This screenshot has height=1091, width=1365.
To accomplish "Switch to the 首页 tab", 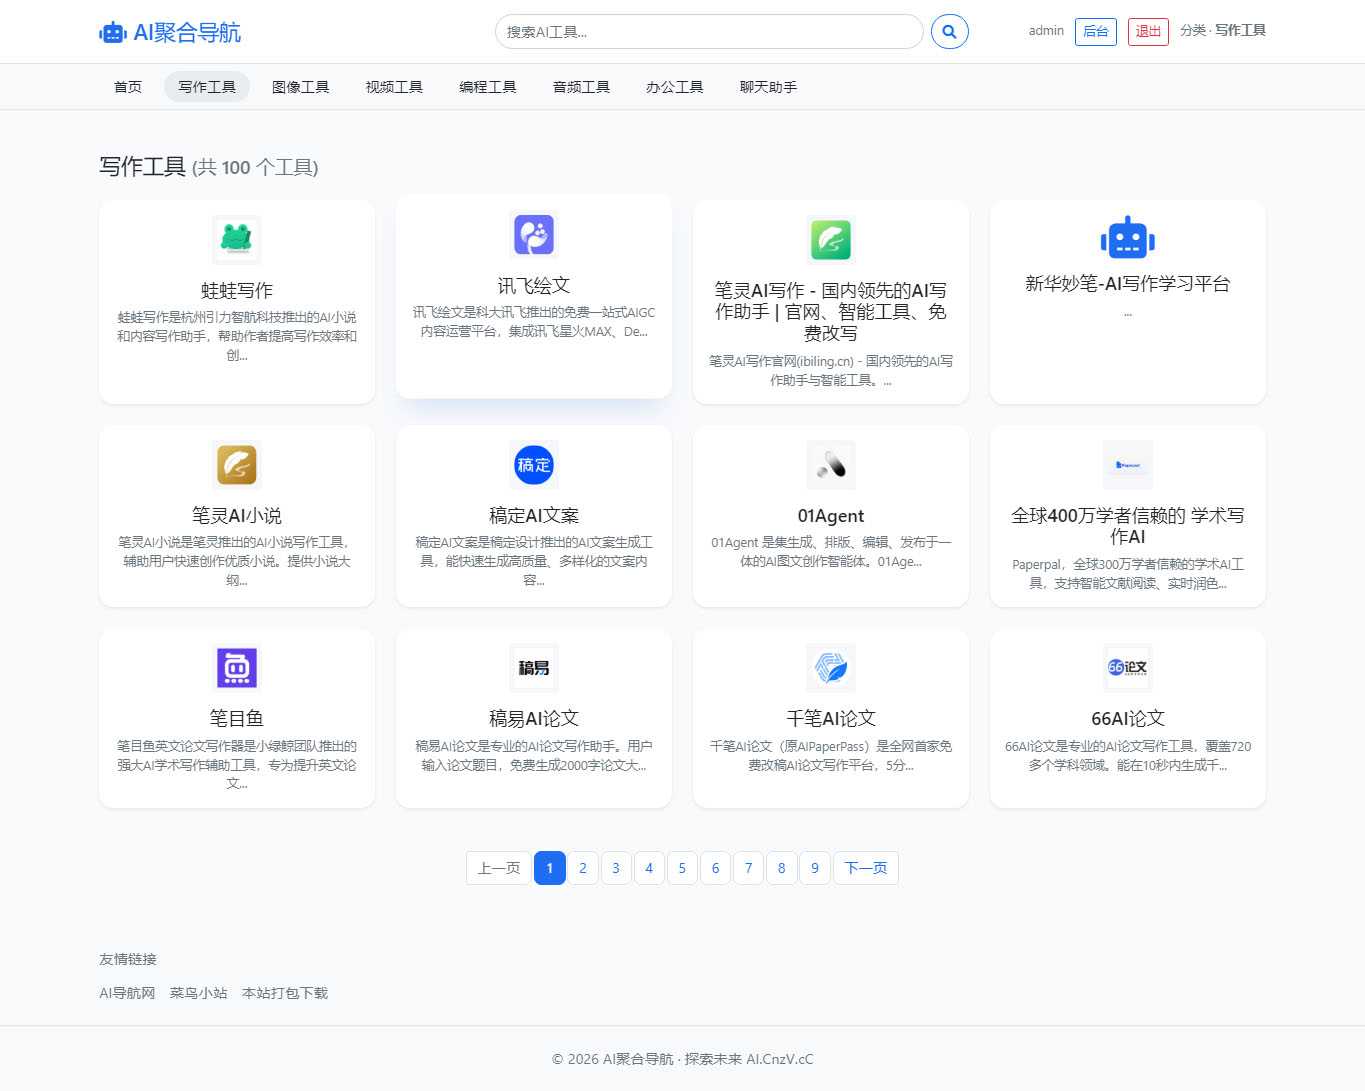I will [x=127, y=87].
